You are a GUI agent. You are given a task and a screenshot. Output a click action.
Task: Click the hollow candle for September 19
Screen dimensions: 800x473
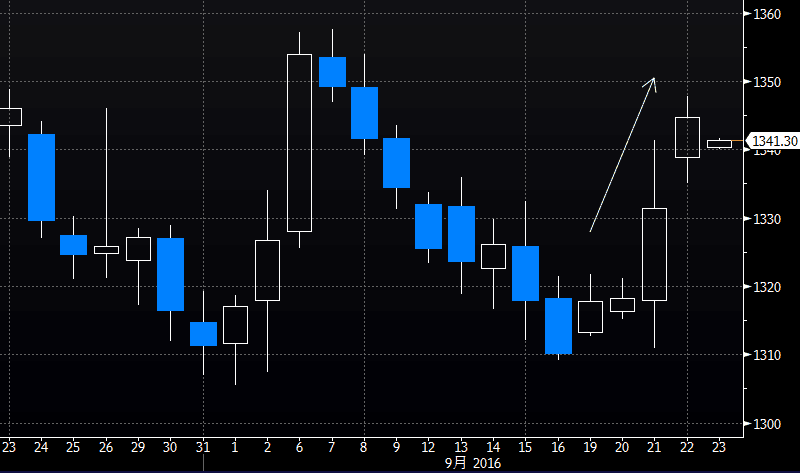(590, 317)
